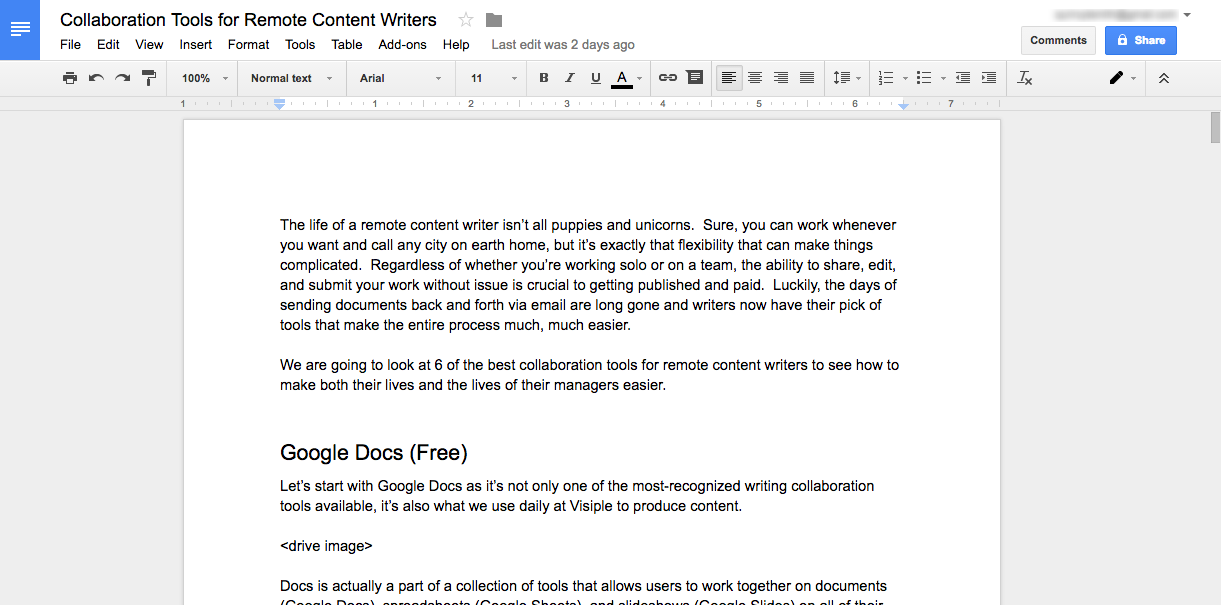
Task: Open the zoom level dropdown
Action: point(205,78)
